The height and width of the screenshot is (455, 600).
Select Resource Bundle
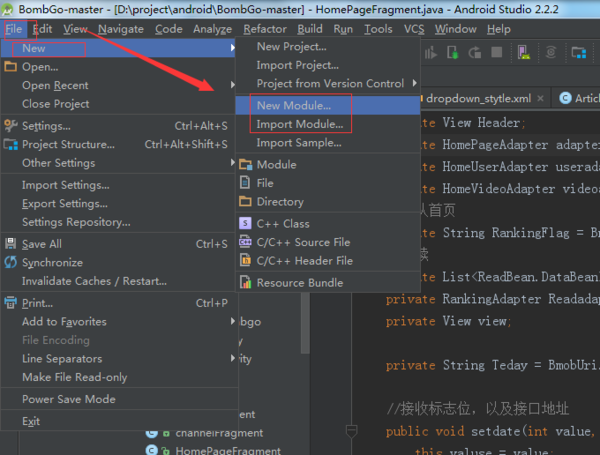[328, 283]
